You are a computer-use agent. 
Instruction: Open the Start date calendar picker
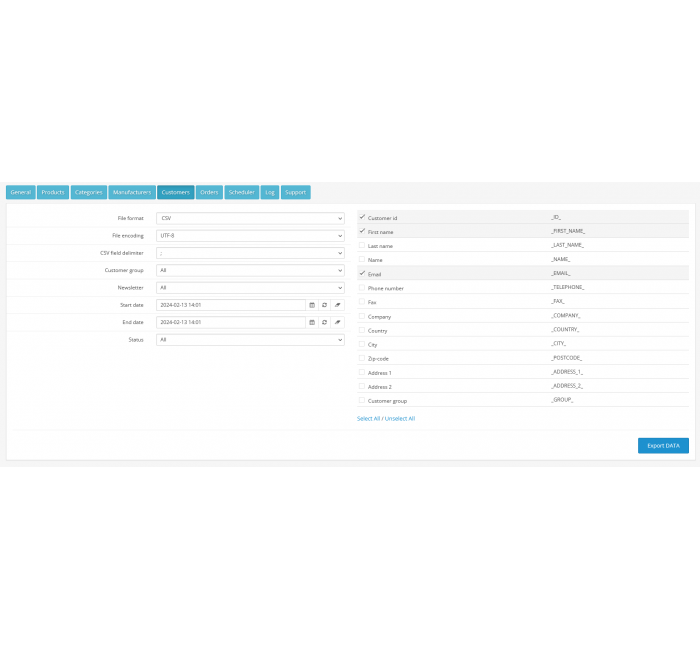312,305
